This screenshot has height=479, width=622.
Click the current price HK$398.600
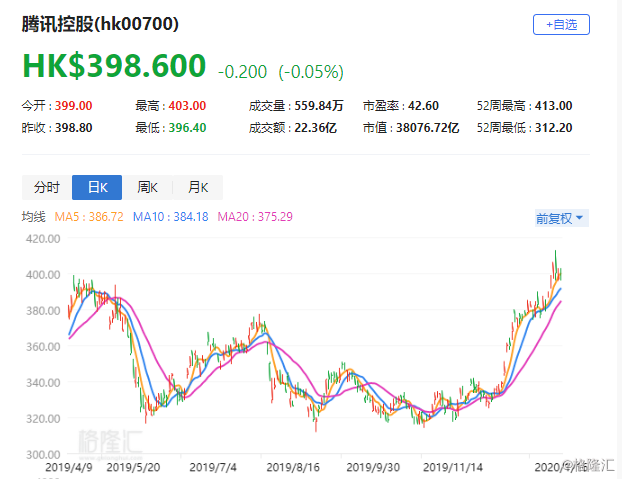[x=114, y=65]
